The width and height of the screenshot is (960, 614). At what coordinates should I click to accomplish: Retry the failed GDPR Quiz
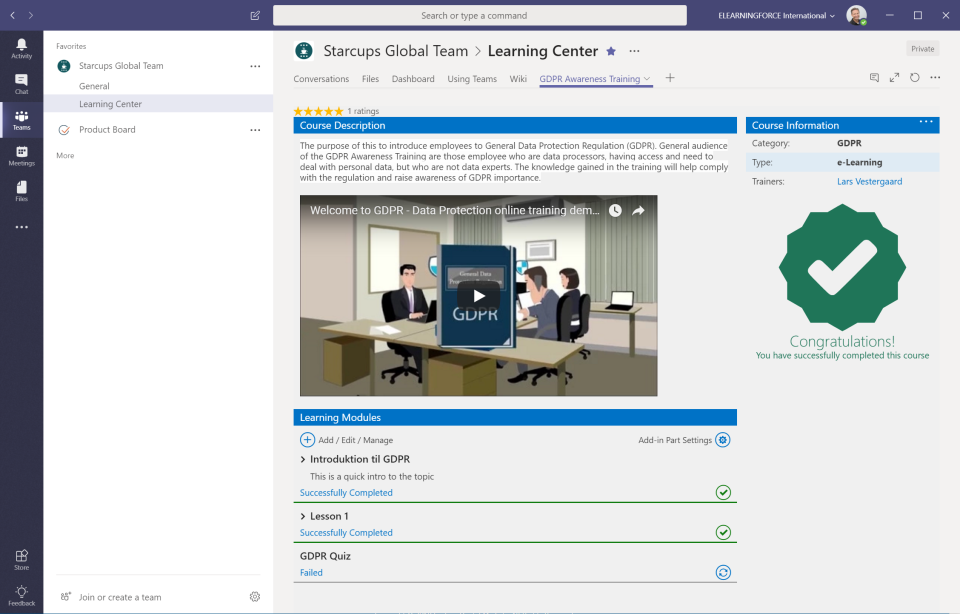pos(723,572)
